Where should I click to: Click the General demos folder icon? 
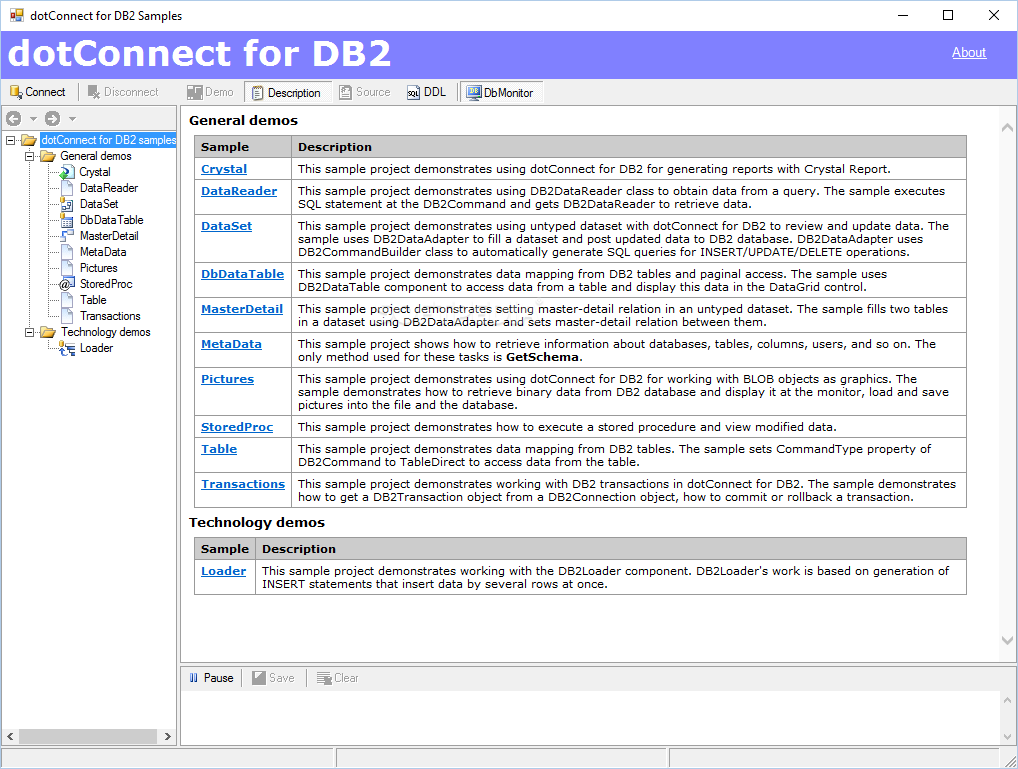point(48,156)
